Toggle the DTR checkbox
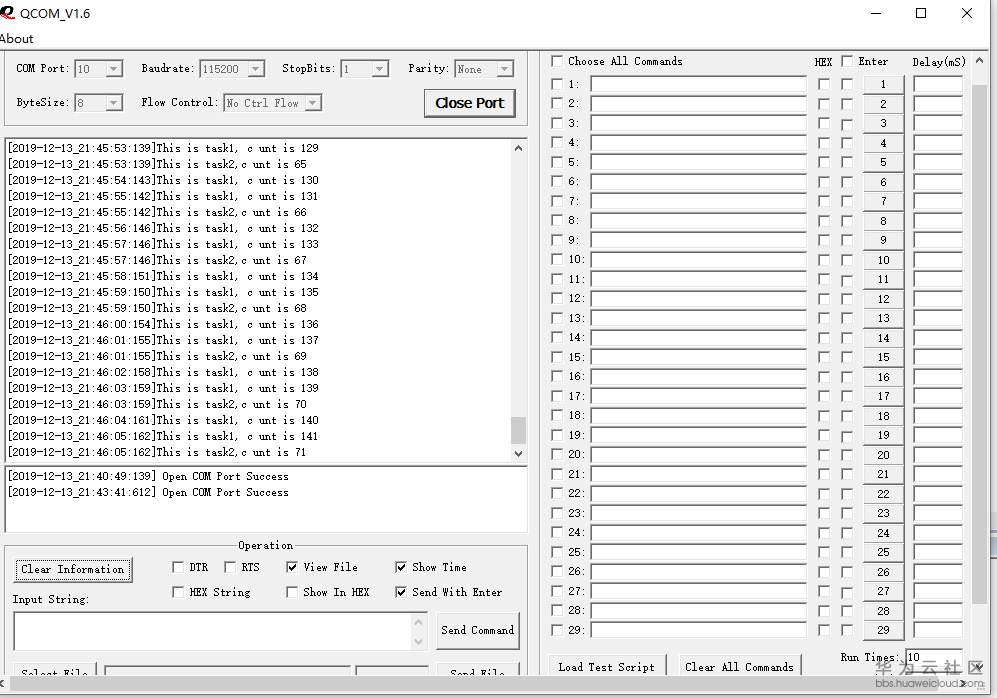997x698 pixels. [178, 567]
